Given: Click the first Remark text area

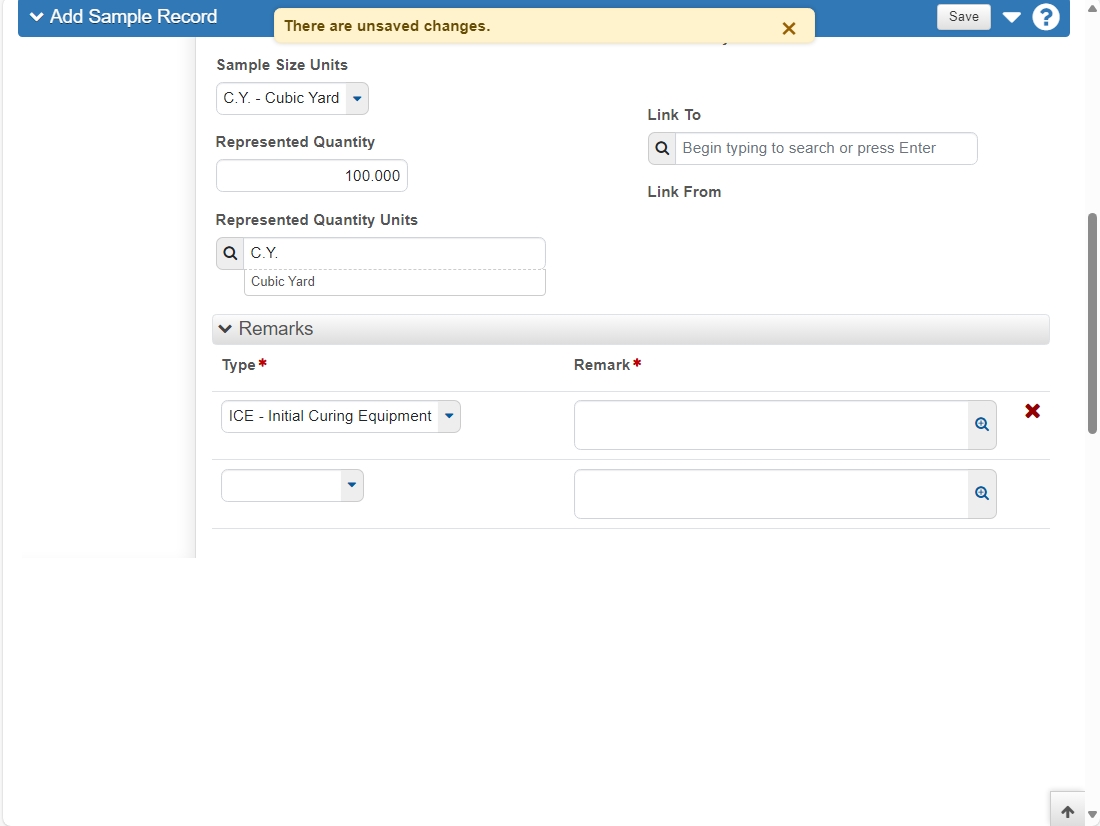Looking at the screenshot, I should coord(771,425).
